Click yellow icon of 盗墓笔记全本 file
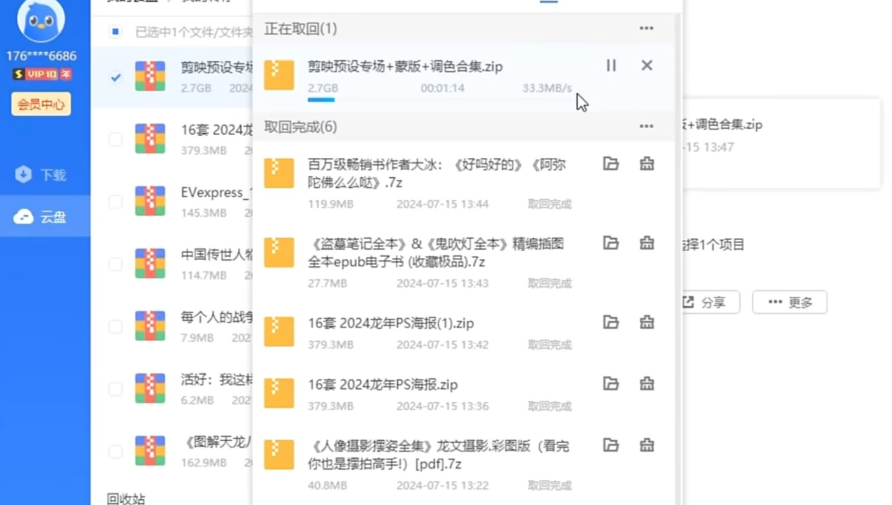This screenshot has height=505, width=892. tap(279, 252)
